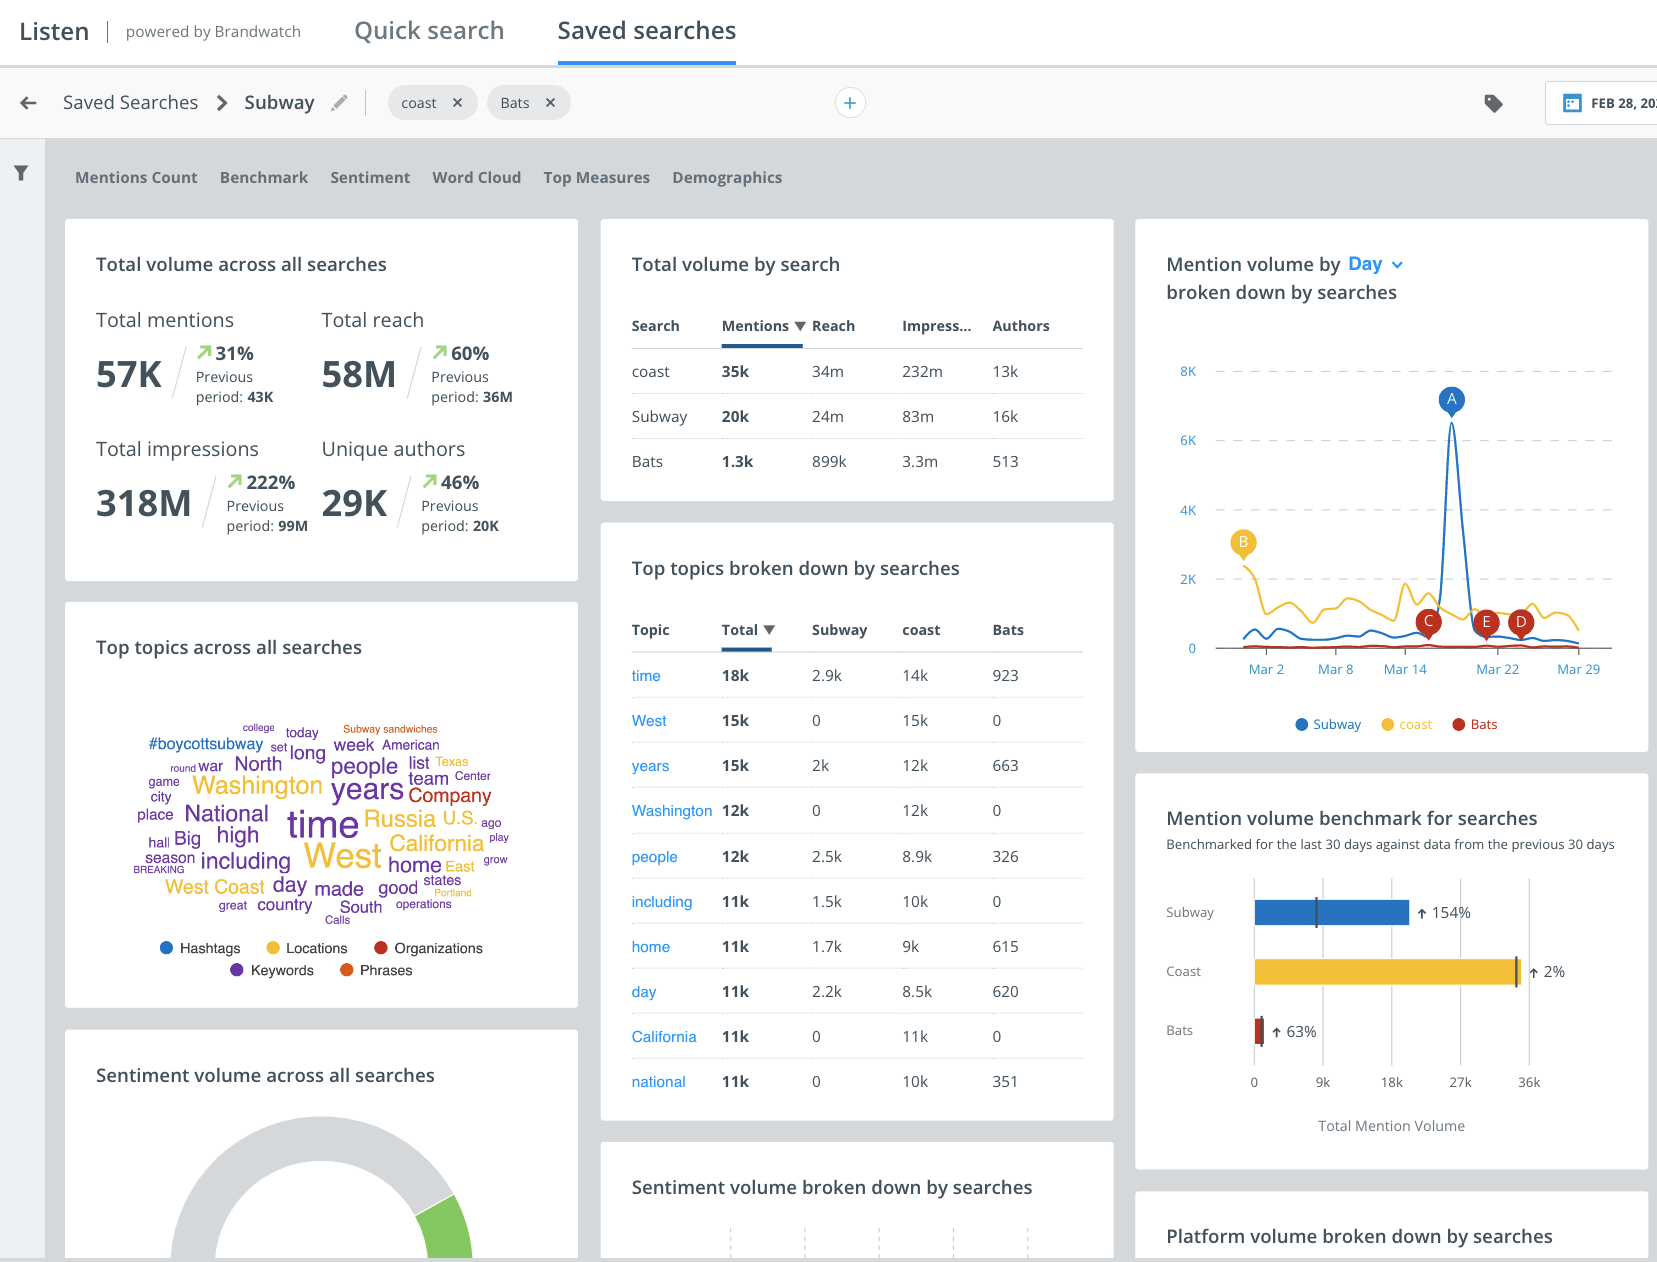The image size is (1657, 1262).
Task: Go to Saved Searches breadcrumb
Action: tap(130, 103)
